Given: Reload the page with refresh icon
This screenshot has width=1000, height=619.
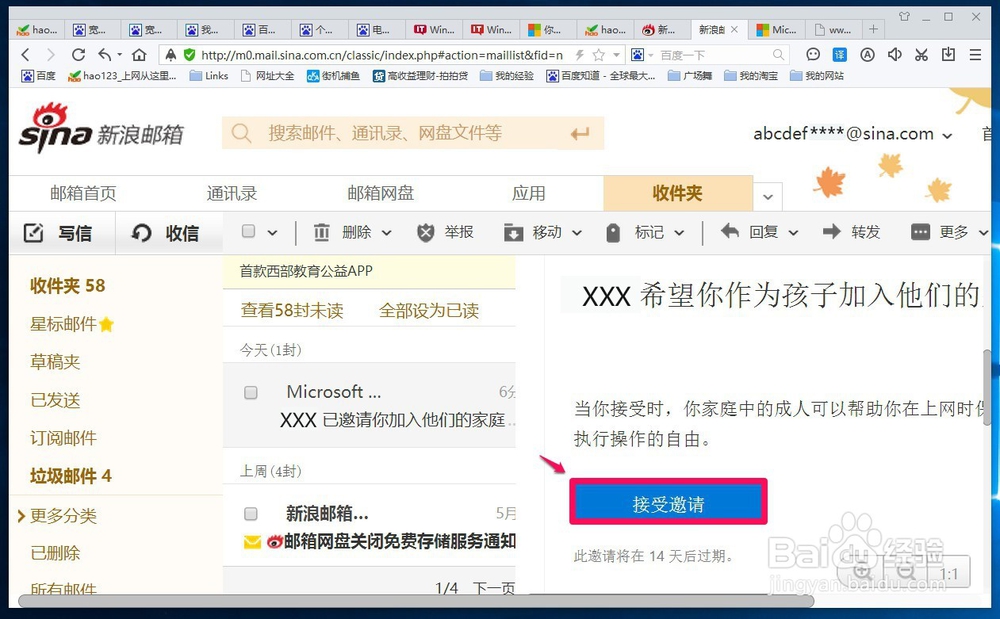Looking at the screenshot, I should point(78,55).
